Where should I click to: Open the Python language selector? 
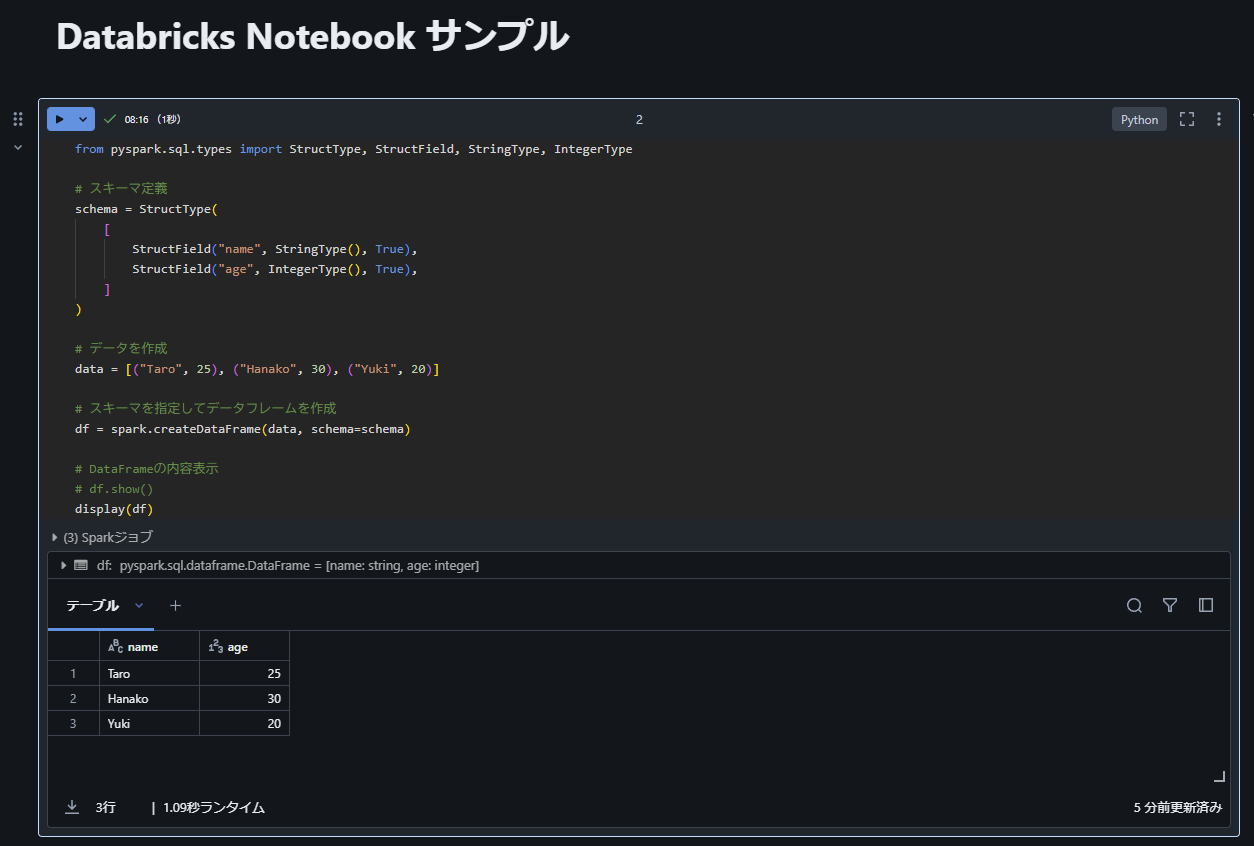[1139, 118]
